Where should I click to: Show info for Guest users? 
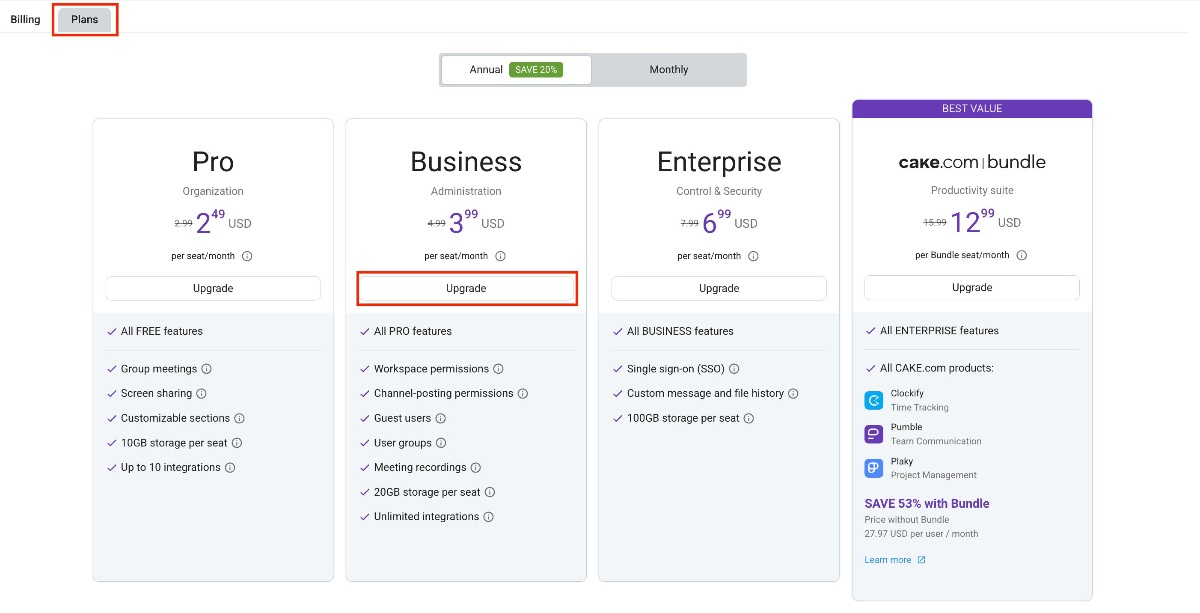[x=440, y=418]
